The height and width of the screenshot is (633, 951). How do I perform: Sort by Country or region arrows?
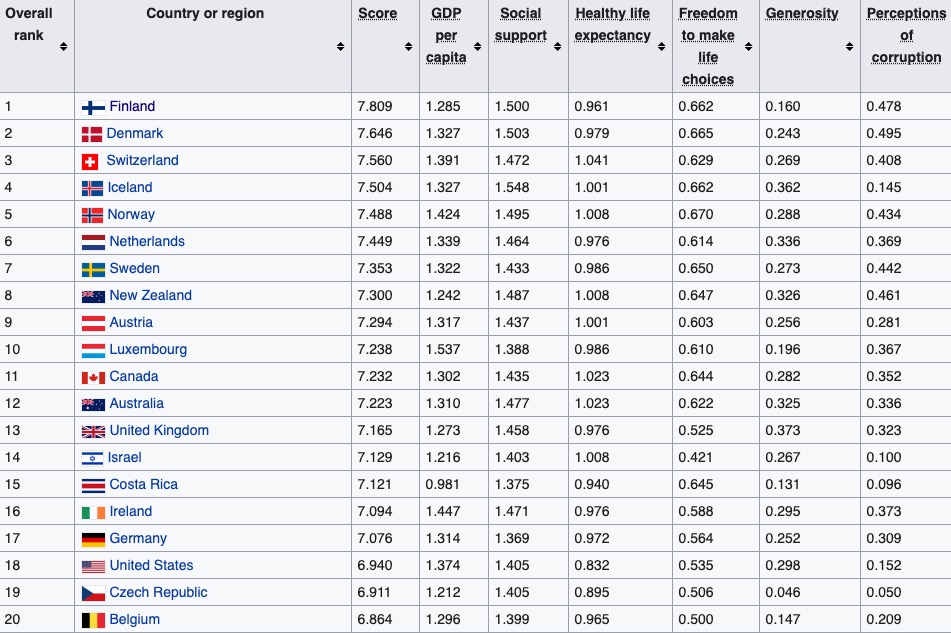(340, 47)
